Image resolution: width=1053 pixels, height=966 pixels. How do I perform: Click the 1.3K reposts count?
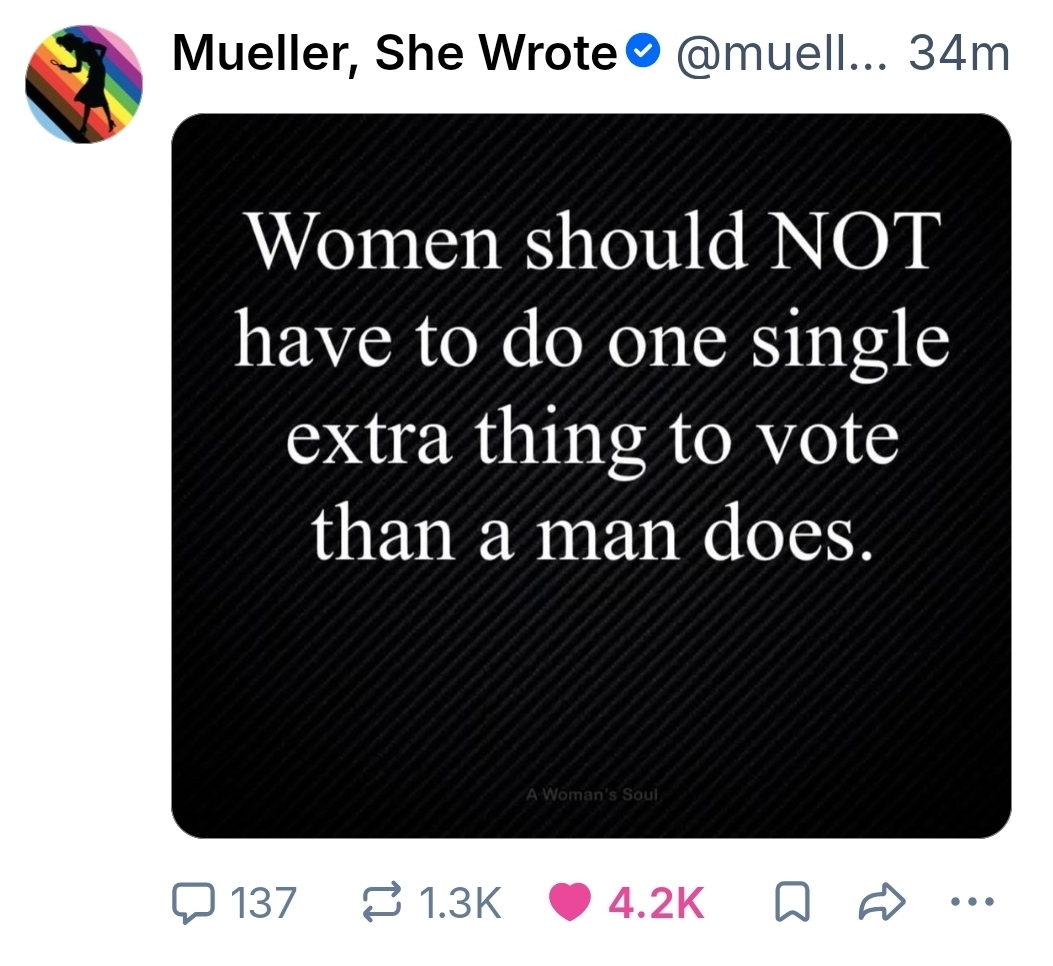pyautogui.click(x=461, y=902)
